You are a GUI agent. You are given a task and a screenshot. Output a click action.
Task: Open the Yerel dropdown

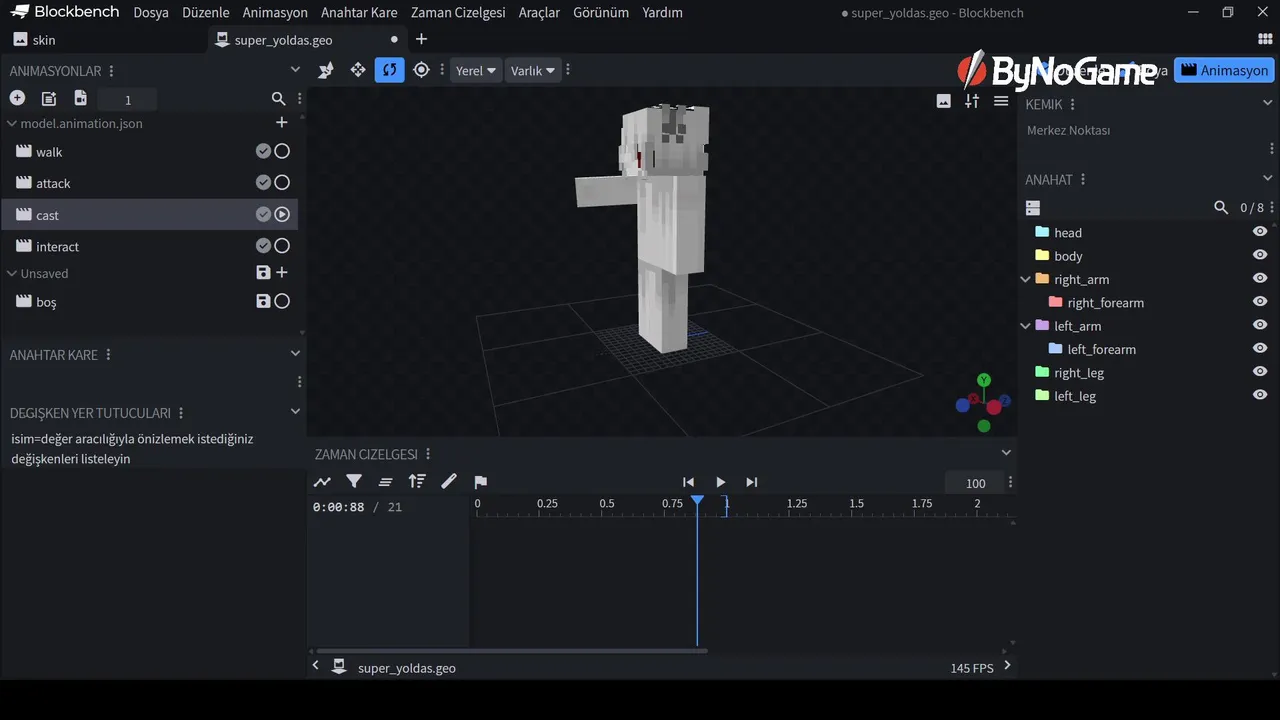pyautogui.click(x=475, y=71)
